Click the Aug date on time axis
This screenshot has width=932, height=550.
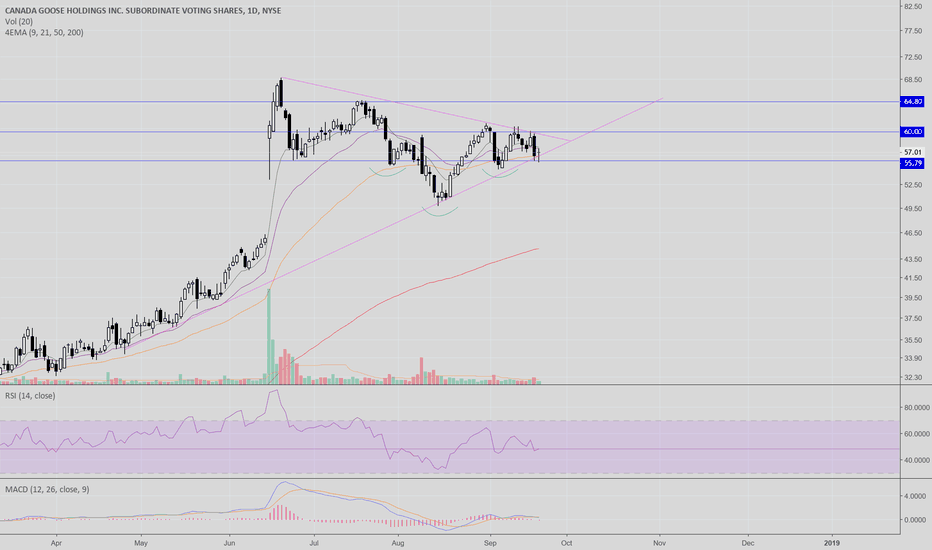coord(398,543)
